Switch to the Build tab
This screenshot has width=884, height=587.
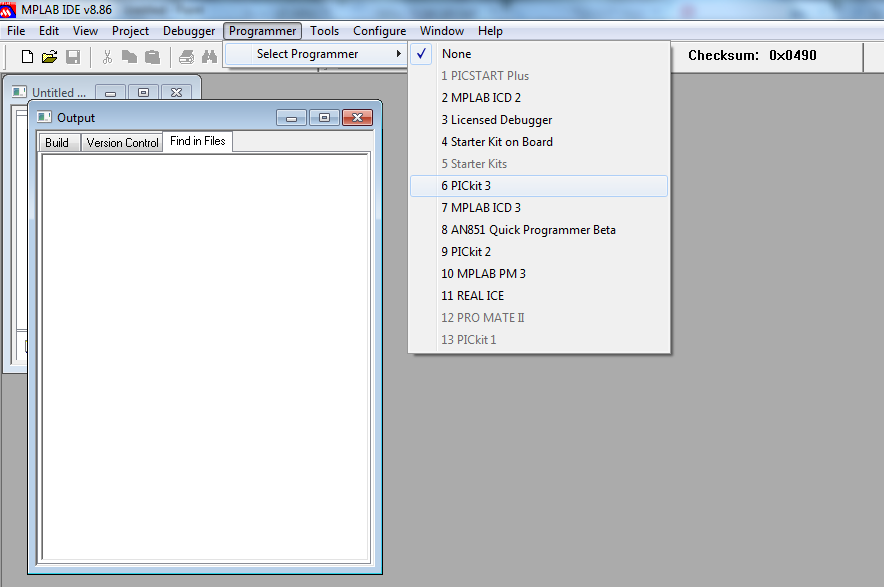57,143
